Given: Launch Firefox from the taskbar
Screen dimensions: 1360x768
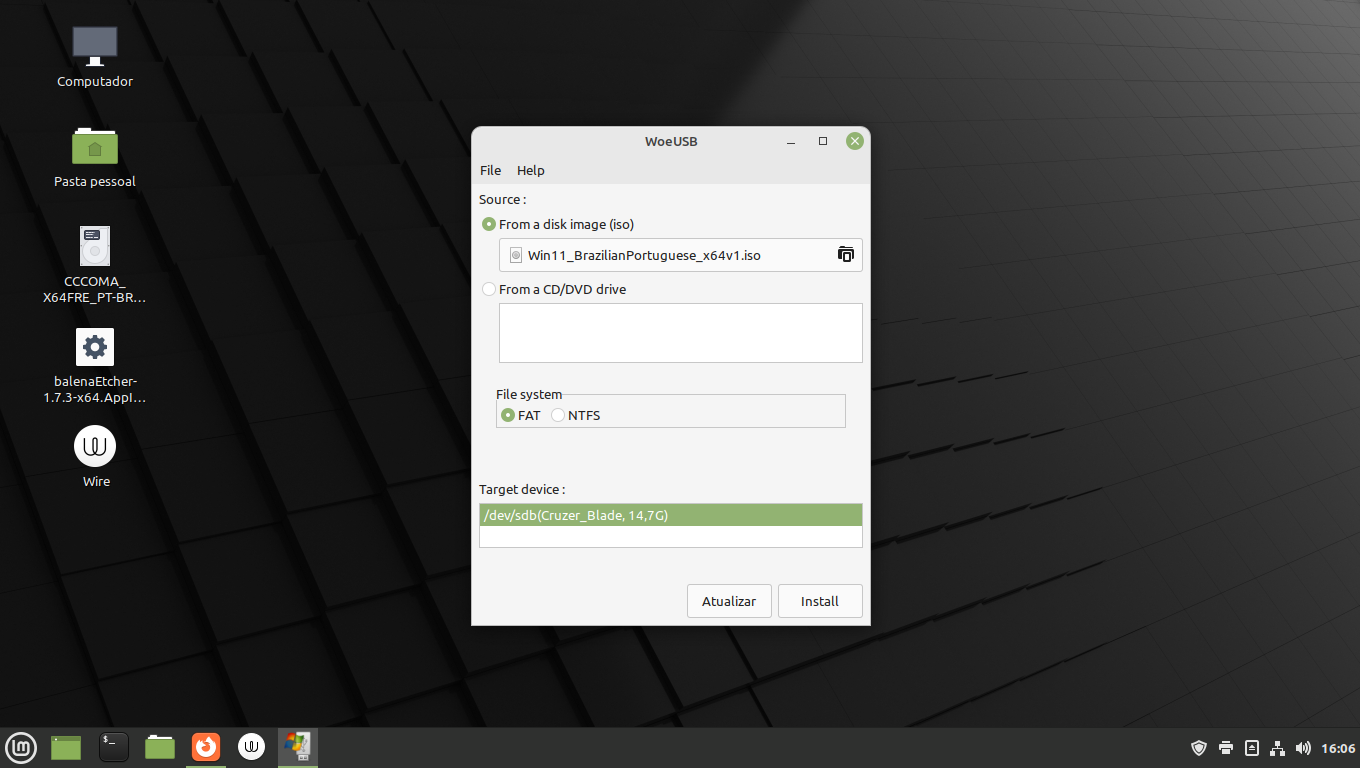Looking at the screenshot, I should [206, 747].
